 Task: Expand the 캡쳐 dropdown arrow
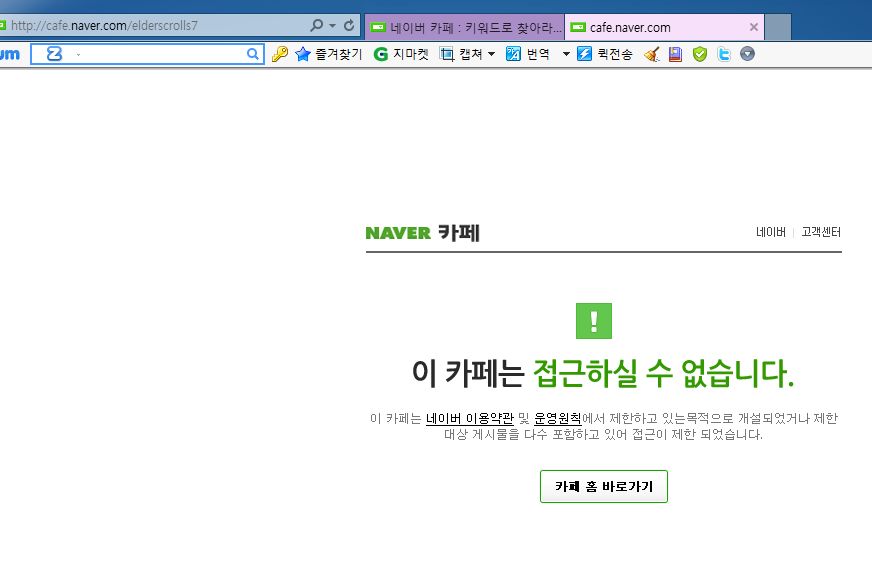point(491,54)
